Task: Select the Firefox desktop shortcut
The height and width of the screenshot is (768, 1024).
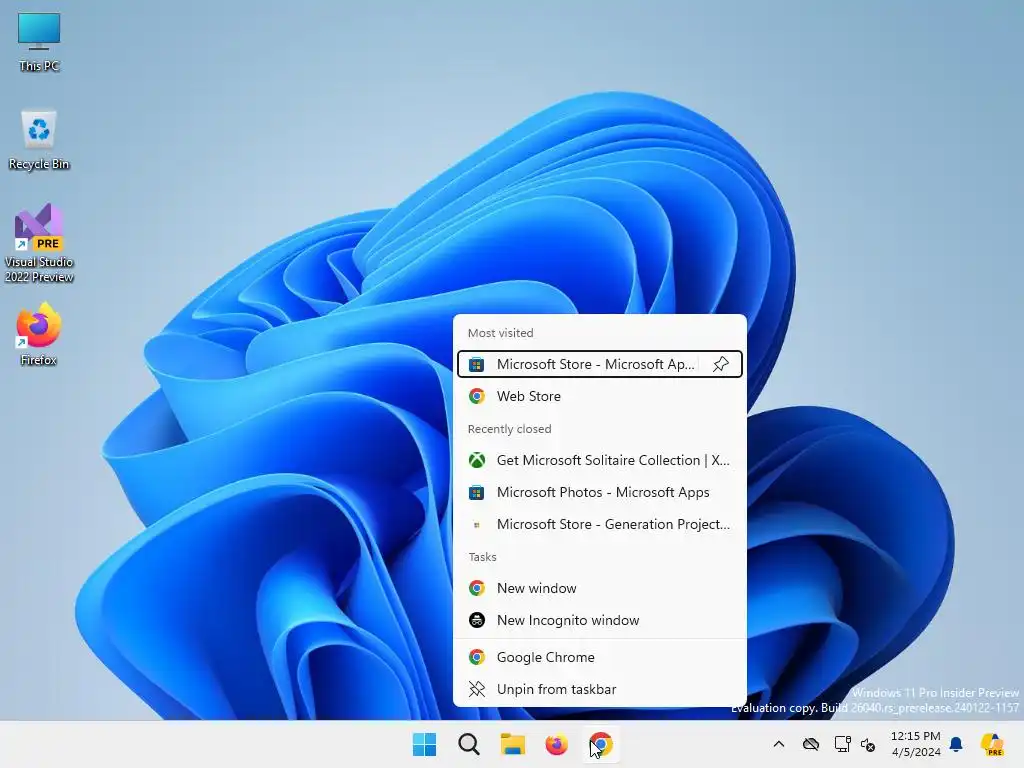Action: pyautogui.click(x=39, y=334)
